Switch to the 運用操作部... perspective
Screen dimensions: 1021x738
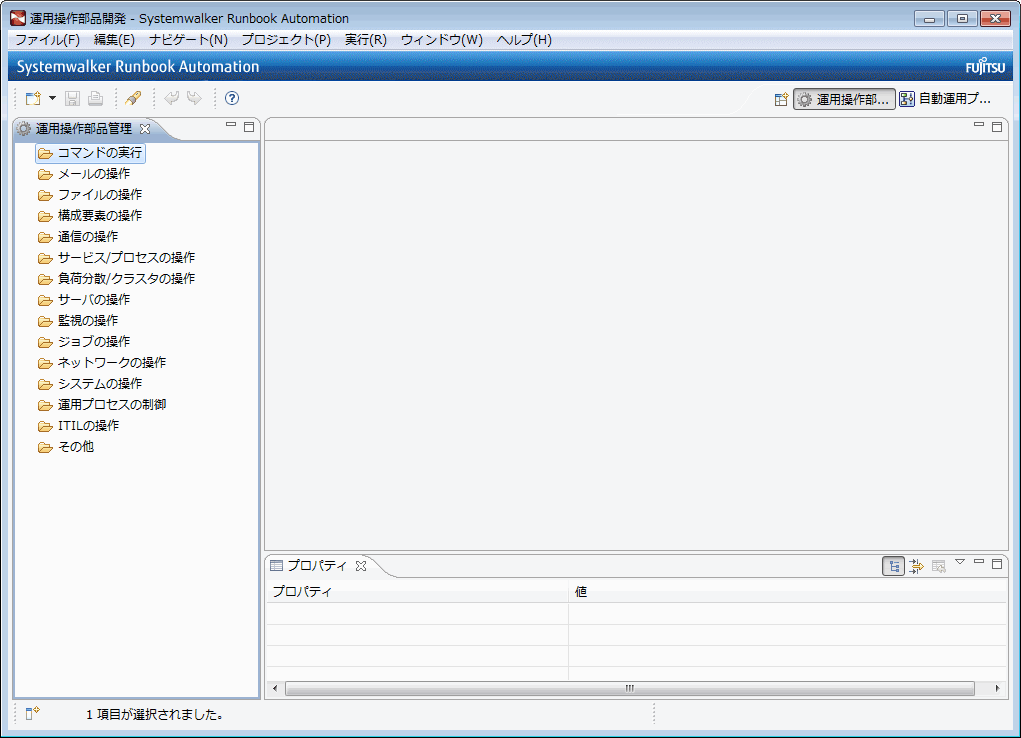click(844, 99)
